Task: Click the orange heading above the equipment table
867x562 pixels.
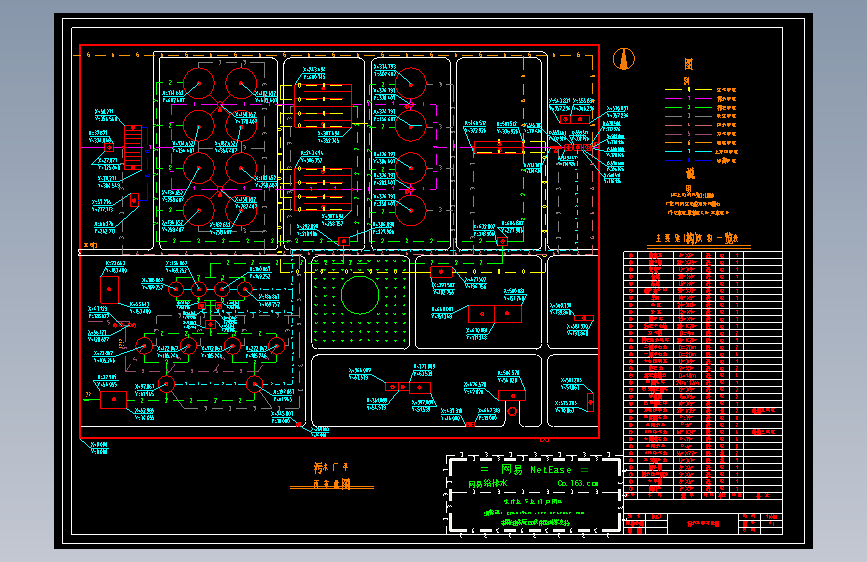Action: click(x=696, y=238)
